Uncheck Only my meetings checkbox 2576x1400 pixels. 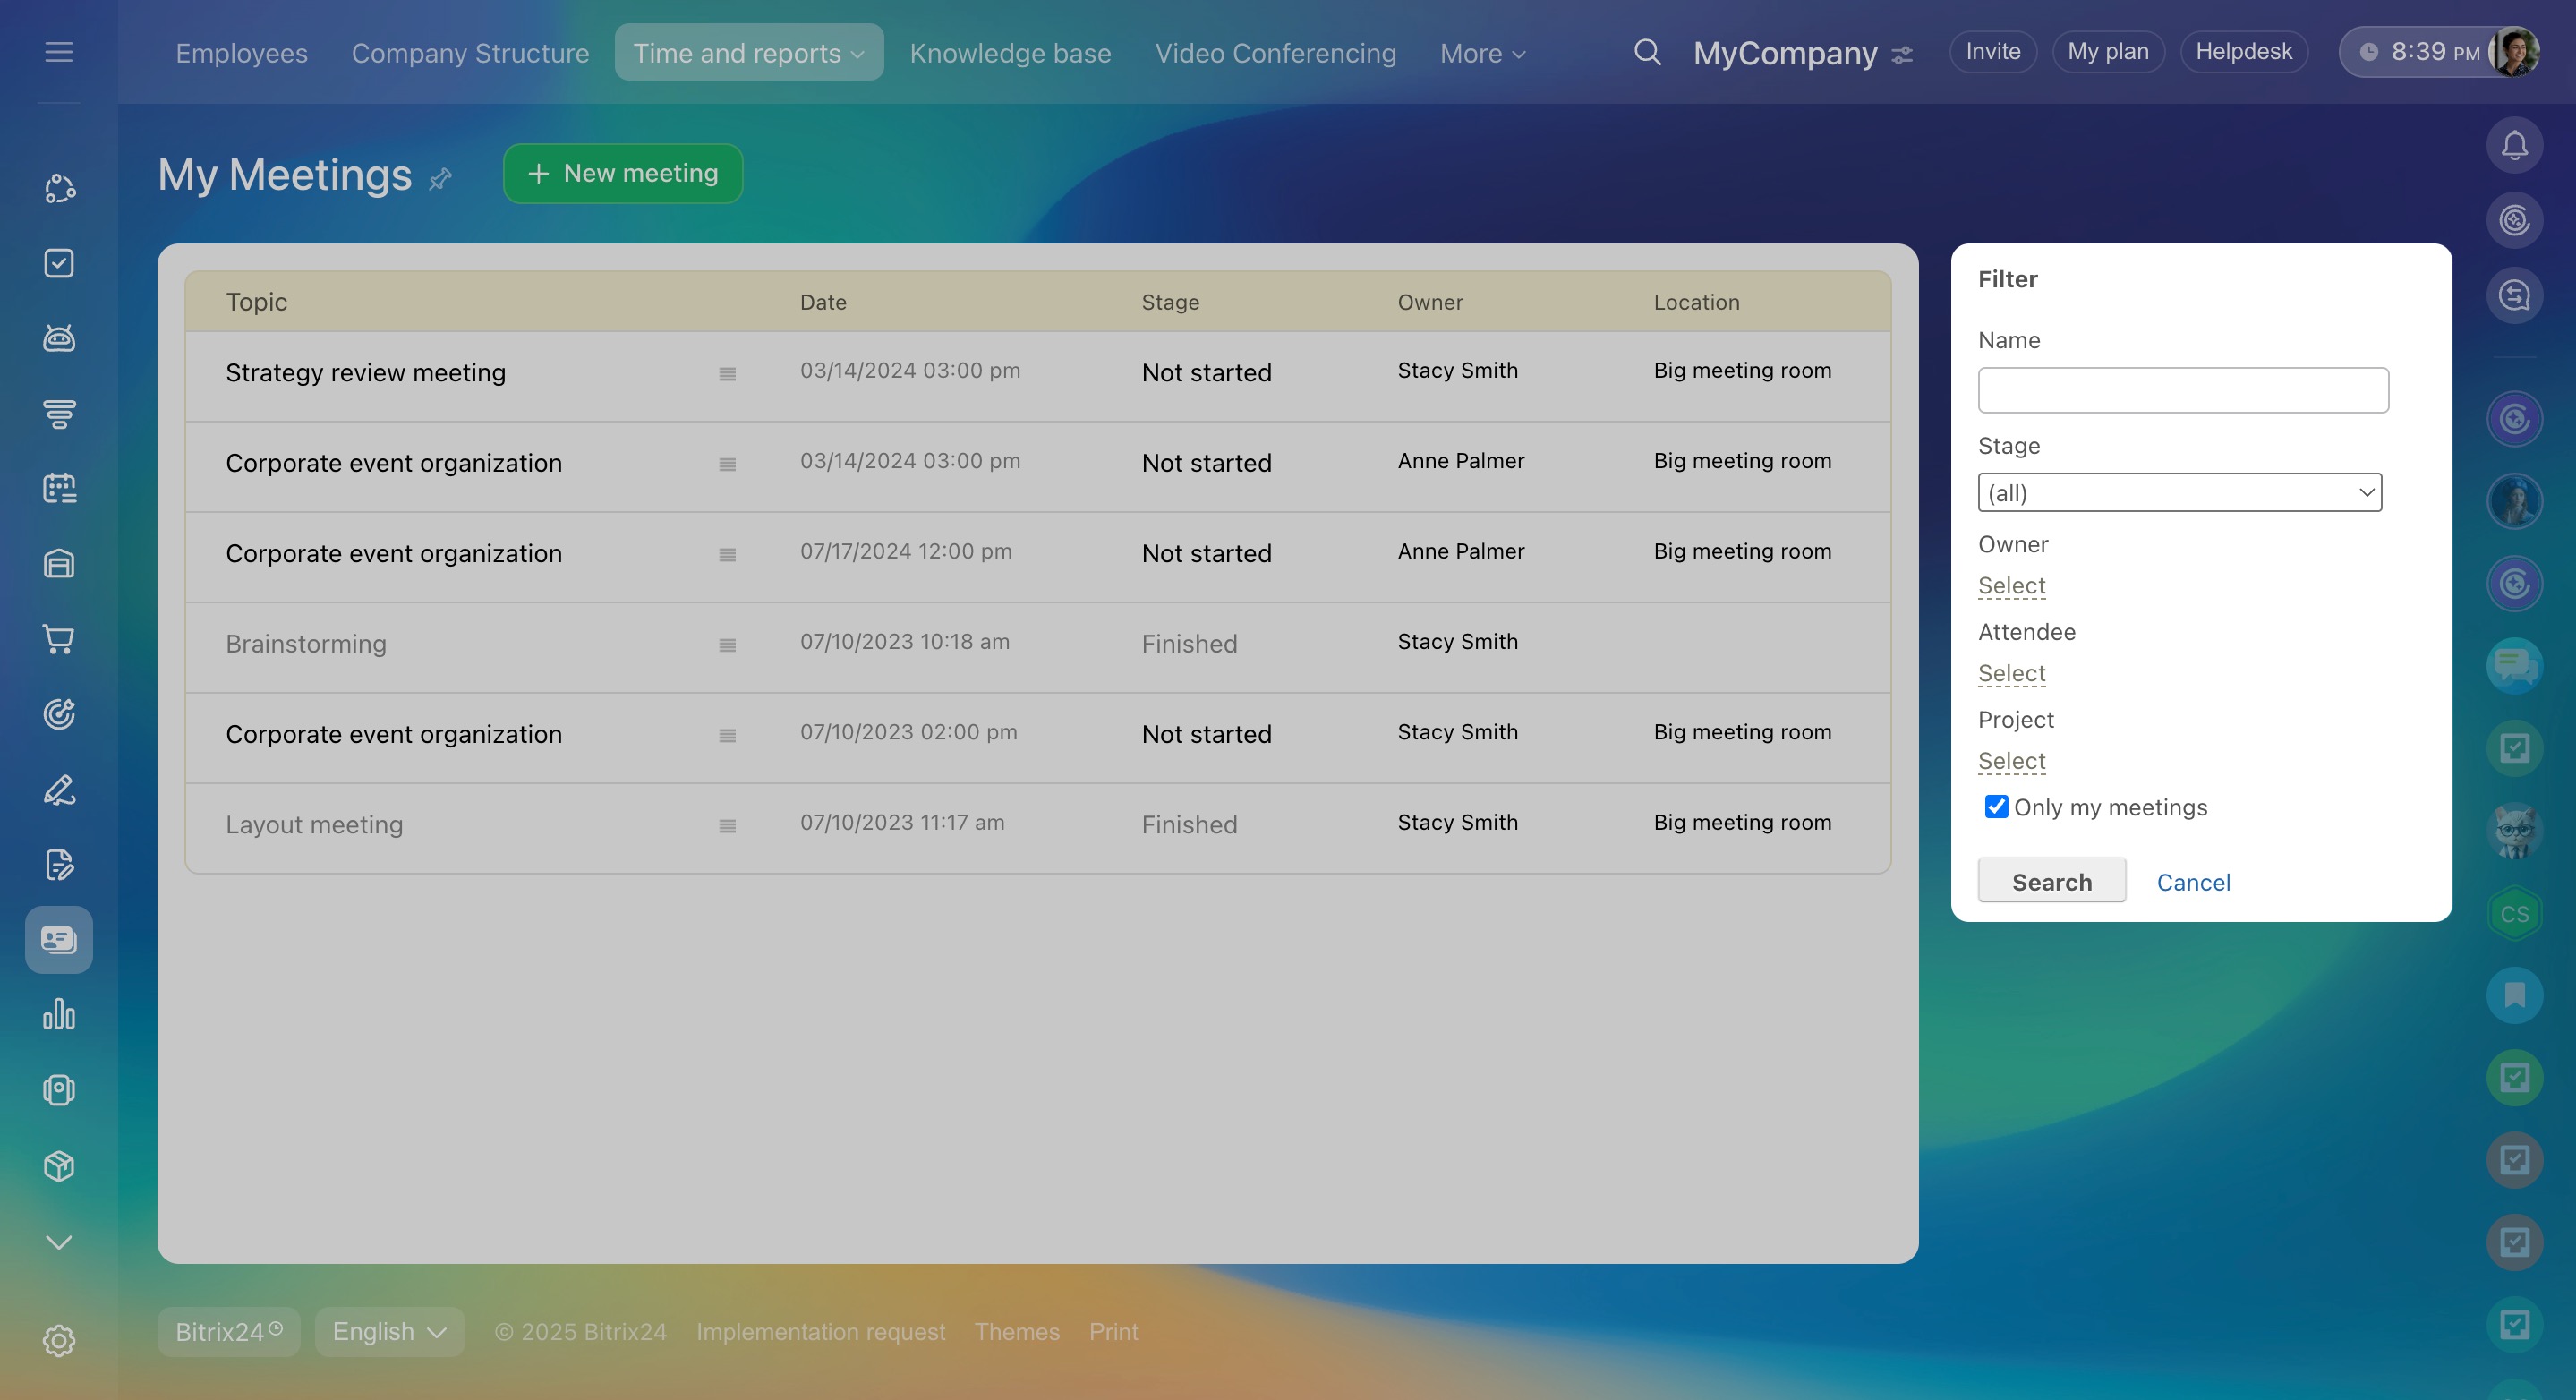tap(1995, 807)
